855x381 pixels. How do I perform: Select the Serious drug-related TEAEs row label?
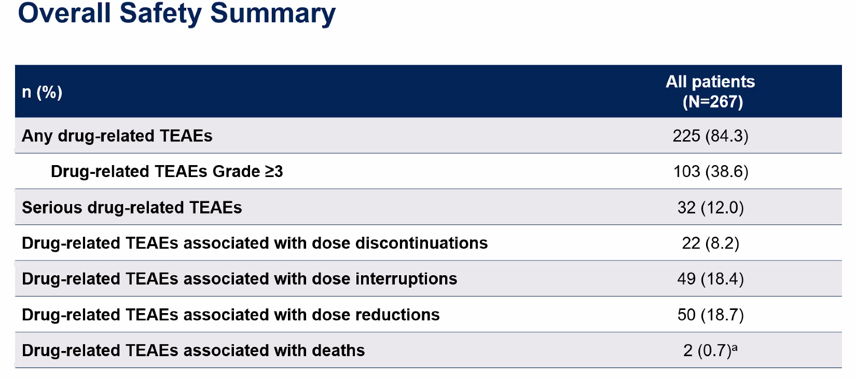(131, 208)
